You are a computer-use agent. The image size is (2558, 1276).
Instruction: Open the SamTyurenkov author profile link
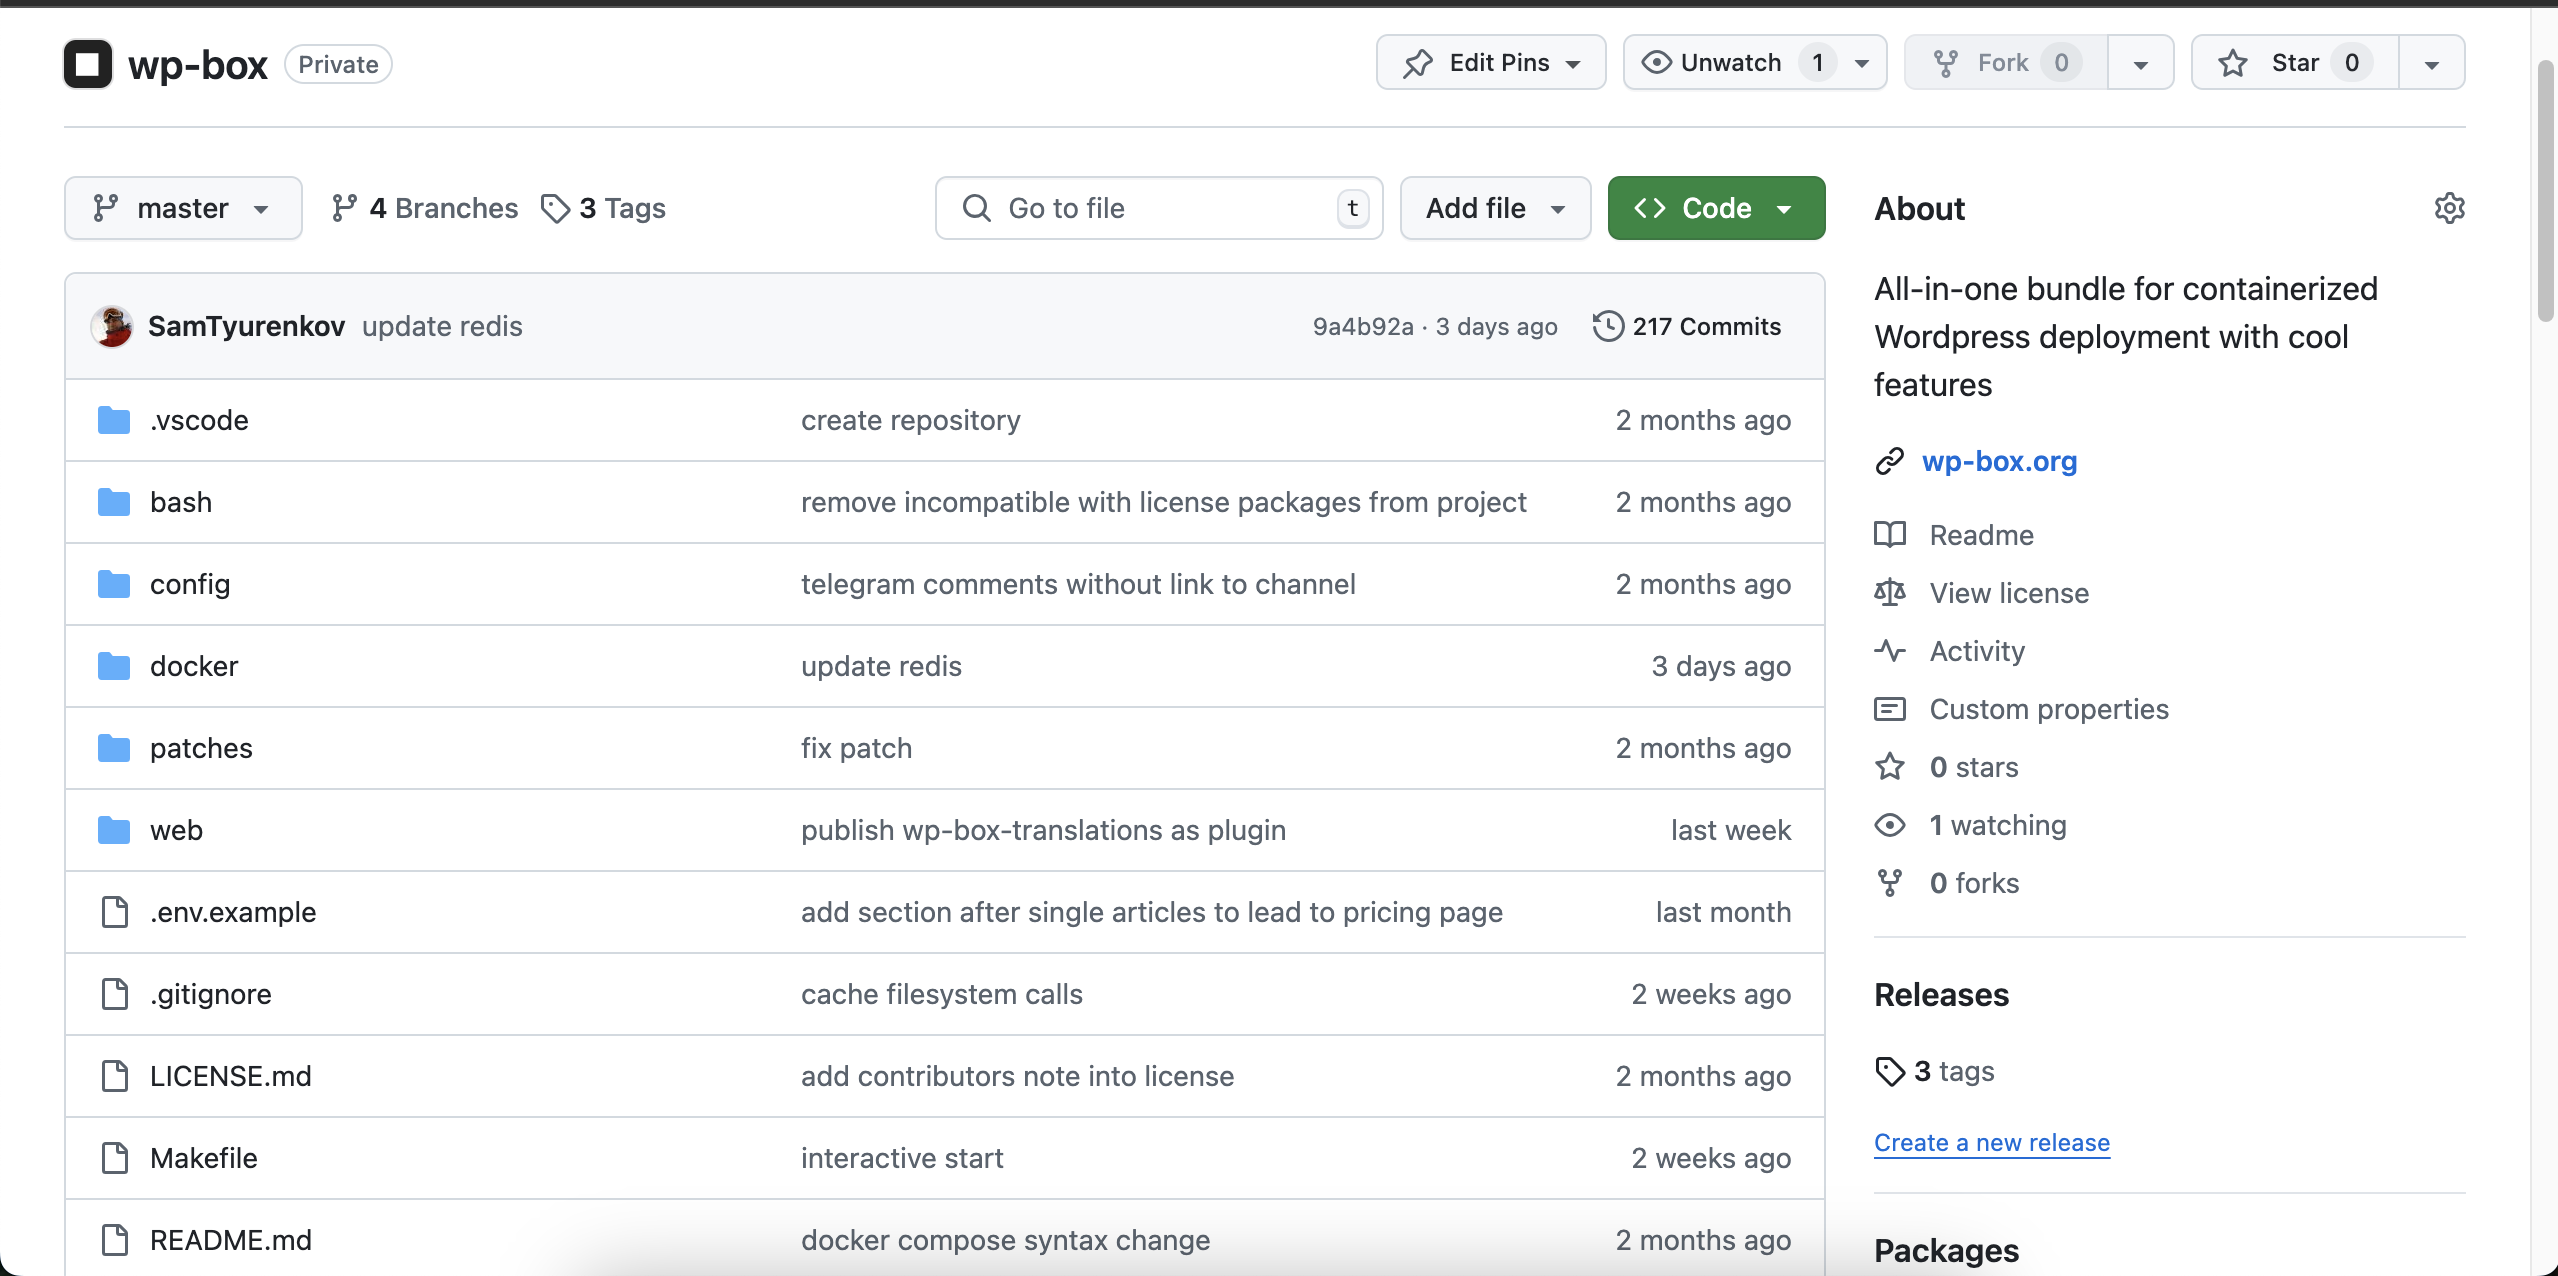pyautogui.click(x=247, y=326)
